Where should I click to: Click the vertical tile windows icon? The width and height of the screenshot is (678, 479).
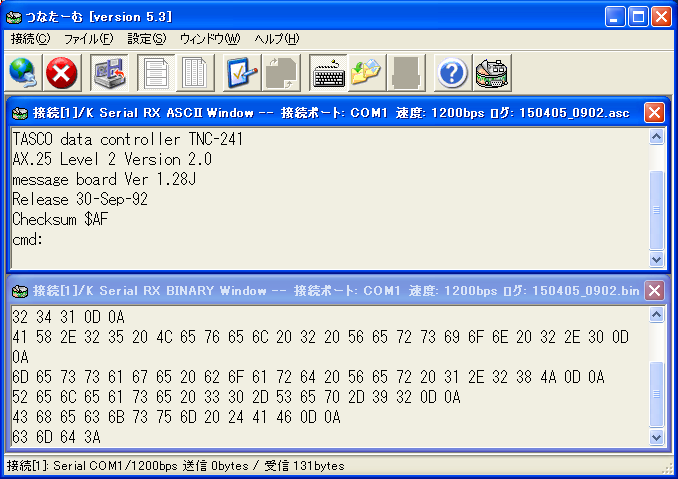(195, 73)
